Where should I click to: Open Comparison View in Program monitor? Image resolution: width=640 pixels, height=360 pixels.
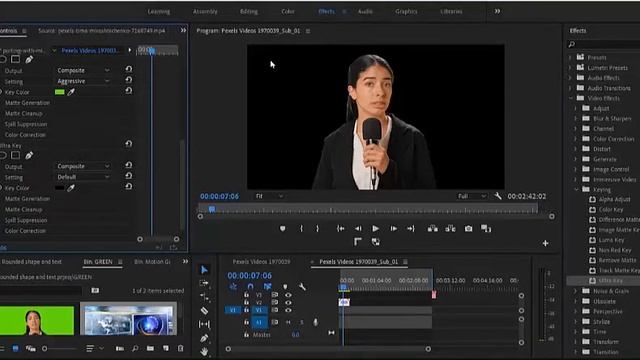coord(486,229)
